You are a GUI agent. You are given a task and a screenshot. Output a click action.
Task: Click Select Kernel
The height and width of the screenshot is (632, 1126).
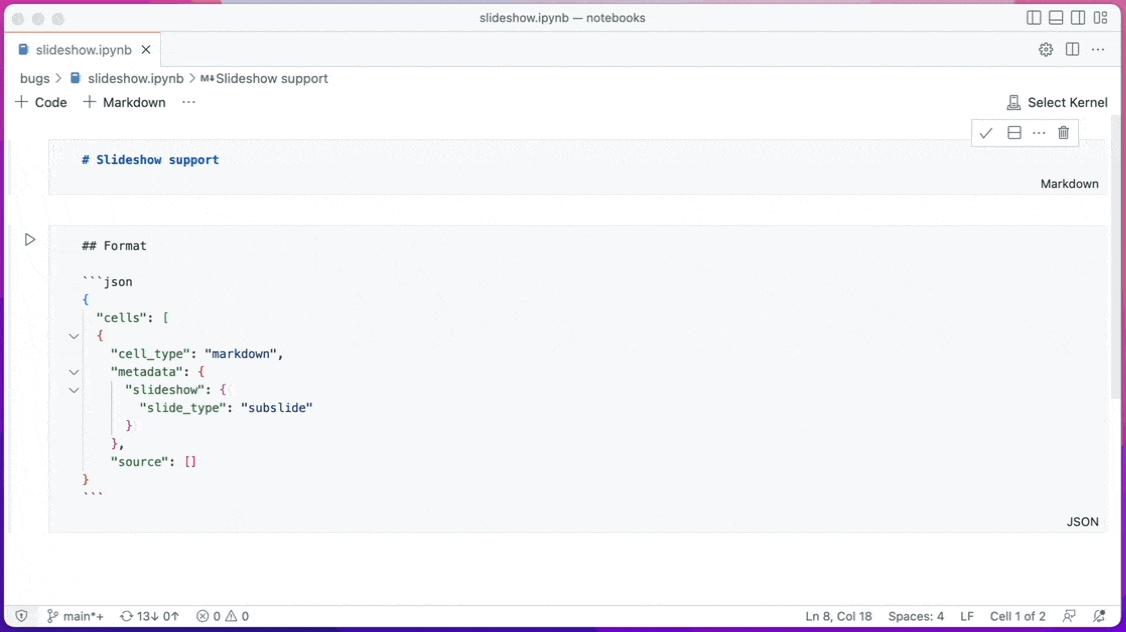pyautogui.click(x=1056, y=102)
